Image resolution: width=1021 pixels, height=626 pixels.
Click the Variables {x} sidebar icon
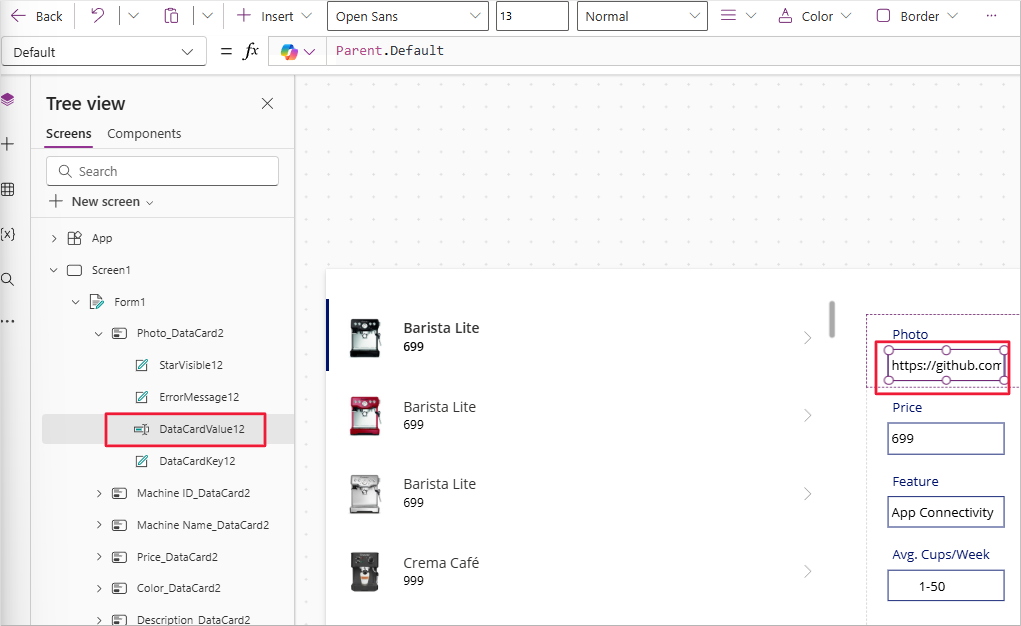tap(8, 234)
